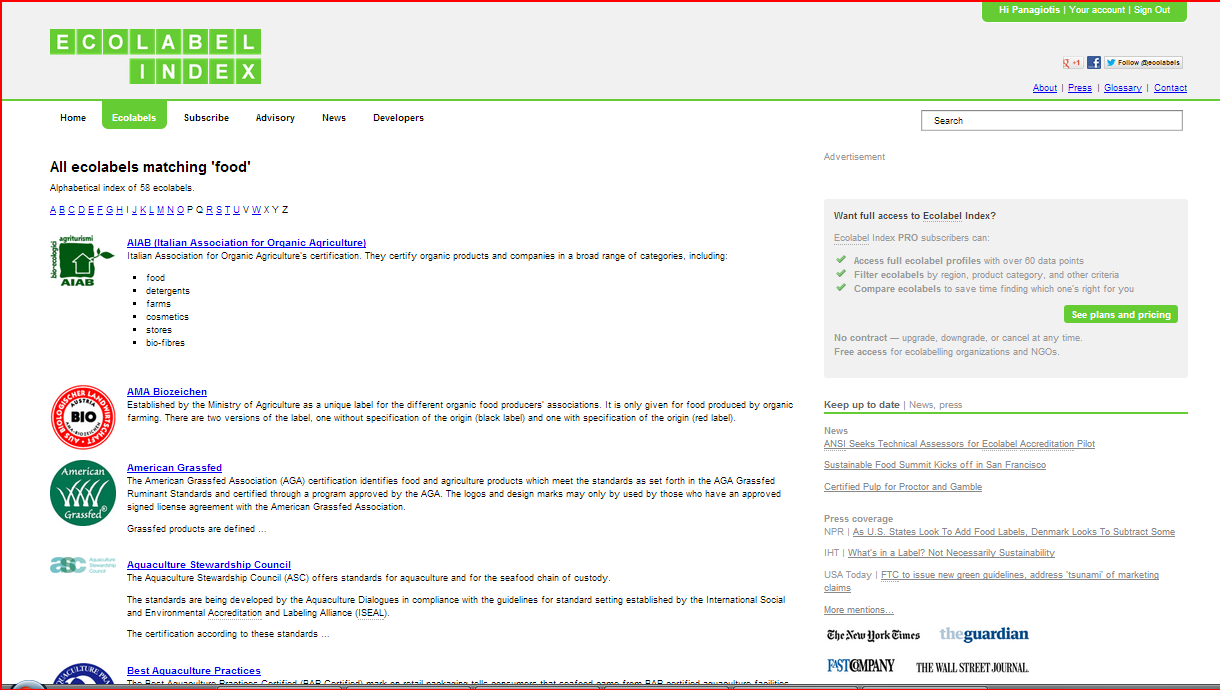Jump to letter G in index
Screen dimensions: 1220x690
click(x=110, y=210)
